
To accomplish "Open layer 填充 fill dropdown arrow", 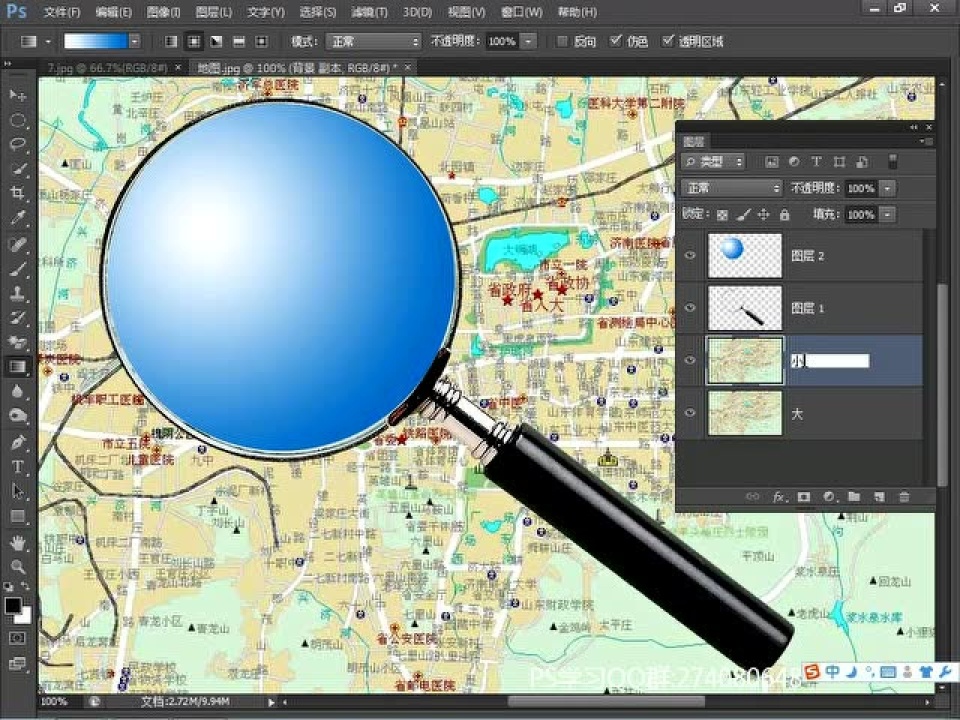I will click(x=887, y=214).
